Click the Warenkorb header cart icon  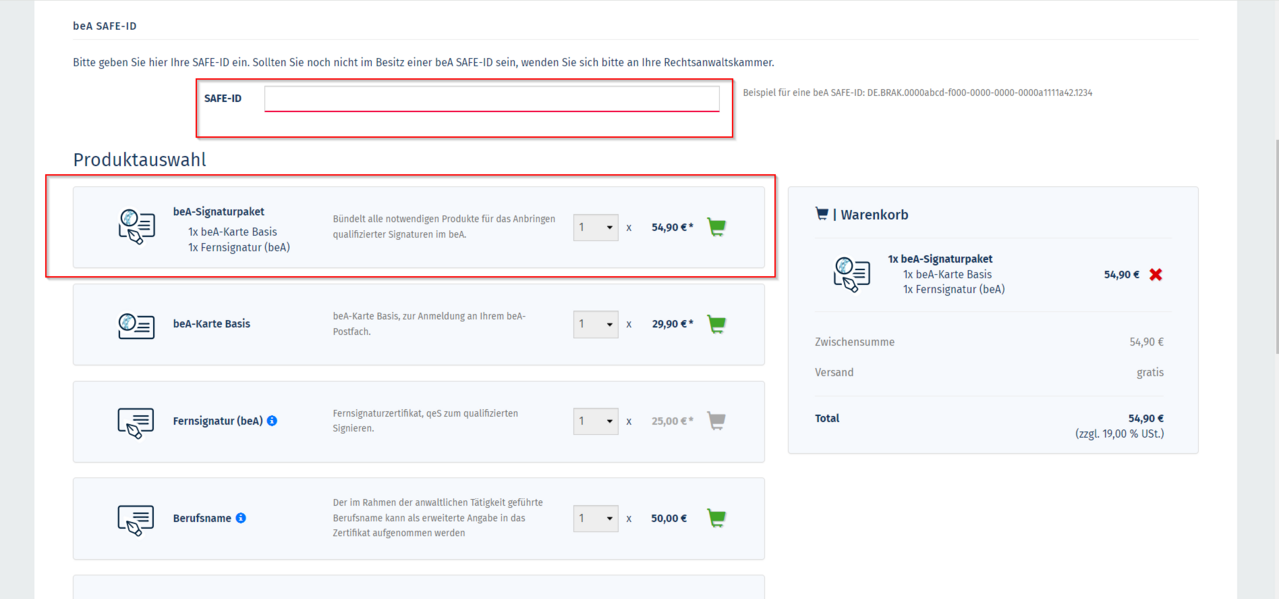822,214
